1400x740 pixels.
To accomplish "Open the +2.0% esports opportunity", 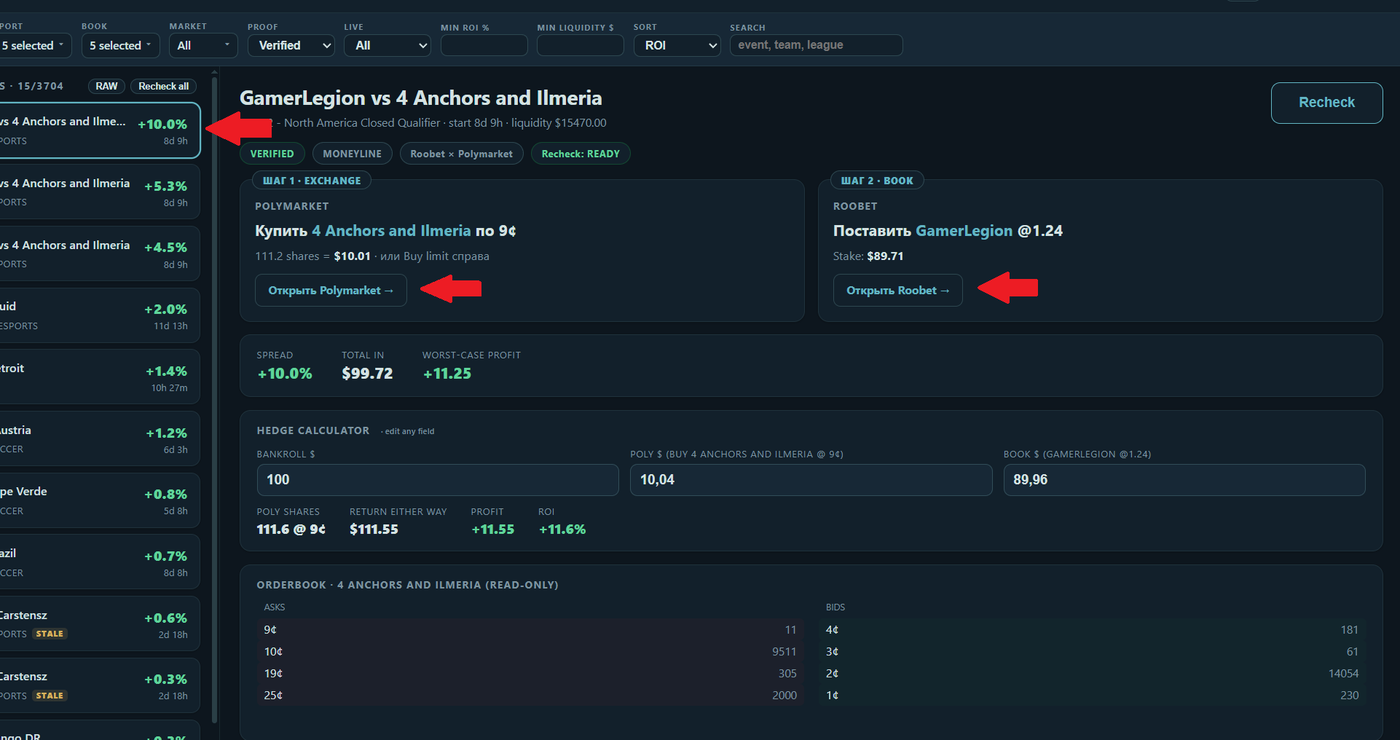I will coord(98,315).
